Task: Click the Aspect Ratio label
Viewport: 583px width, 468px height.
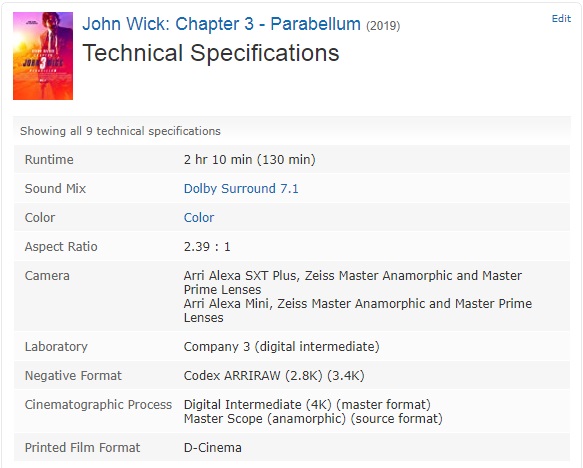Action: [x=61, y=246]
